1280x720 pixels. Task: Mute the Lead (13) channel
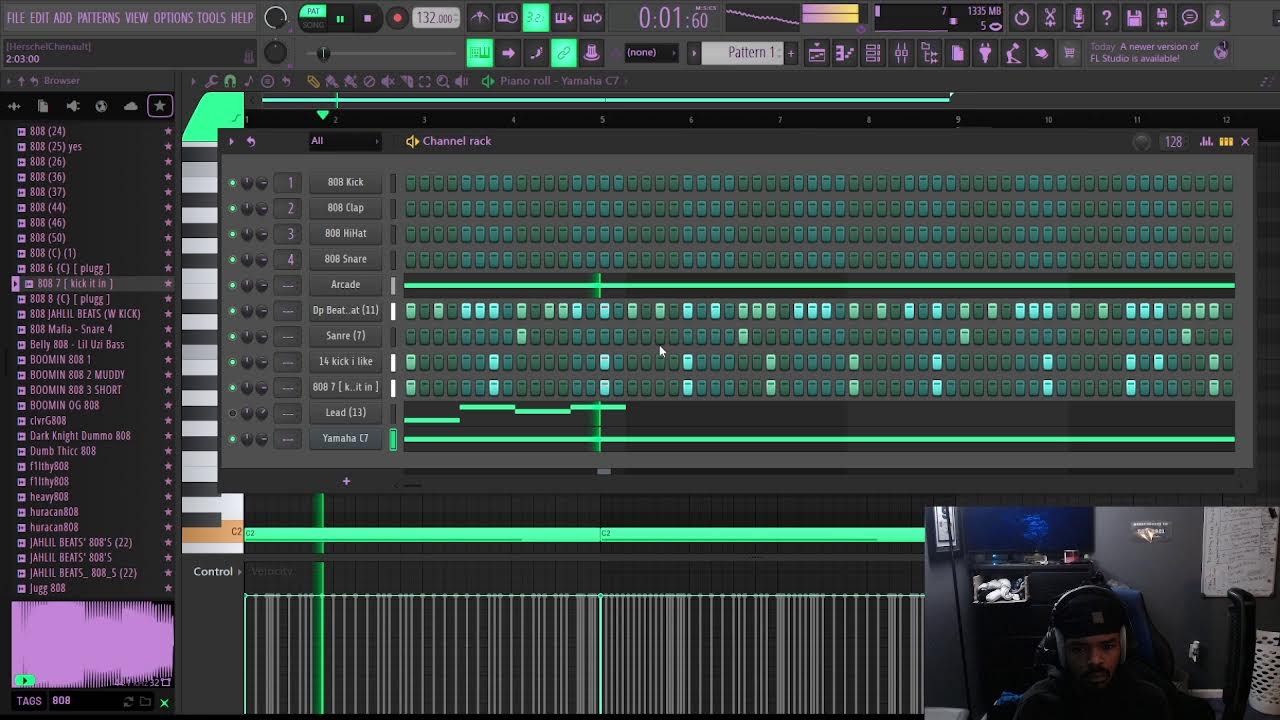click(233, 413)
